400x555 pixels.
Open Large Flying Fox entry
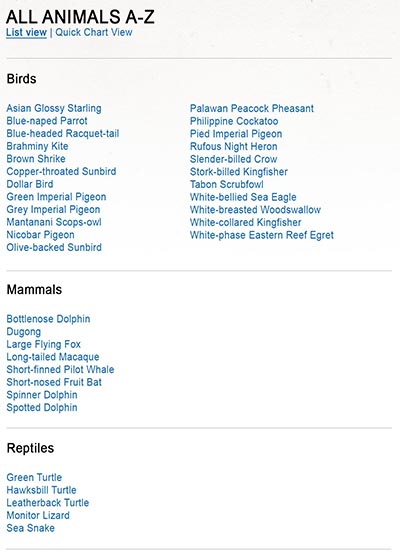pos(44,344)
